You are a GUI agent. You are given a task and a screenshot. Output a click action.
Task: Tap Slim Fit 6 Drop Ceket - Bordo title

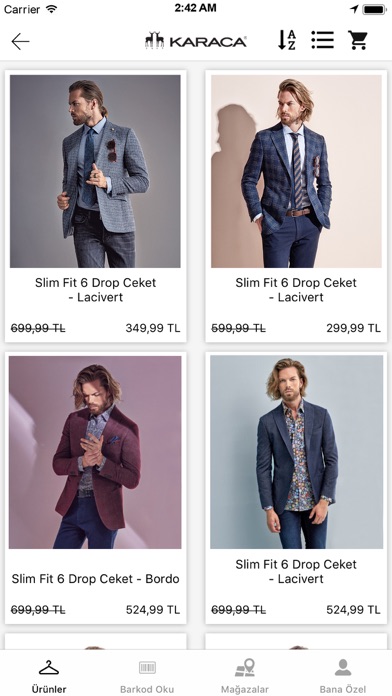(x=95, y=579)
